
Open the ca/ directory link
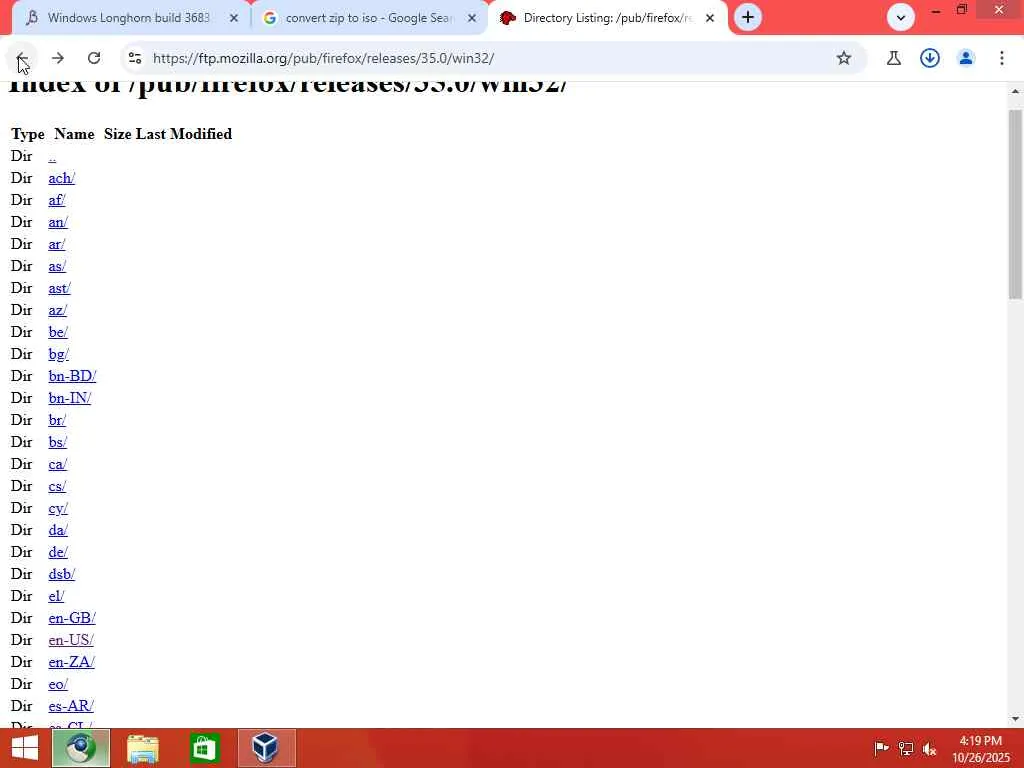pyautogui.click(x=57, y=464)
